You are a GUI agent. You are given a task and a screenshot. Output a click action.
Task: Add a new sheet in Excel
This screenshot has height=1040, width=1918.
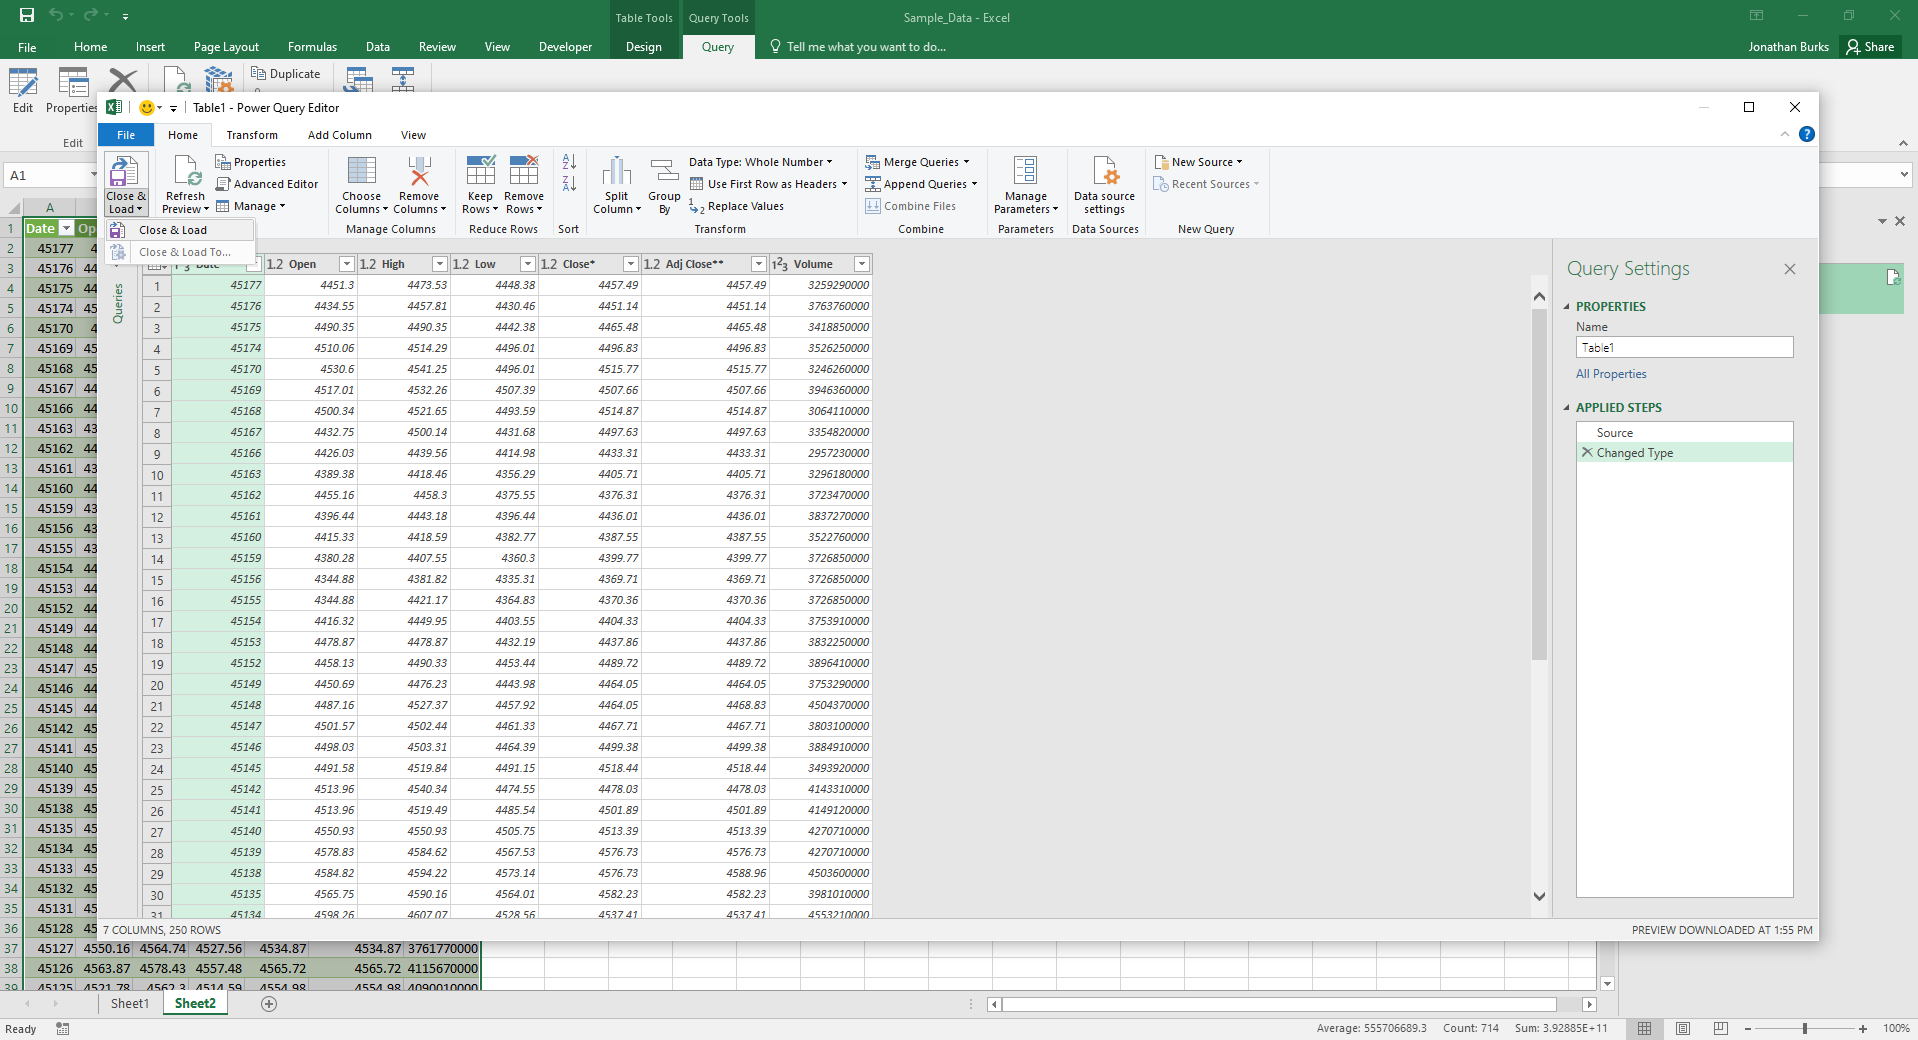click(x=269, y=1004)
